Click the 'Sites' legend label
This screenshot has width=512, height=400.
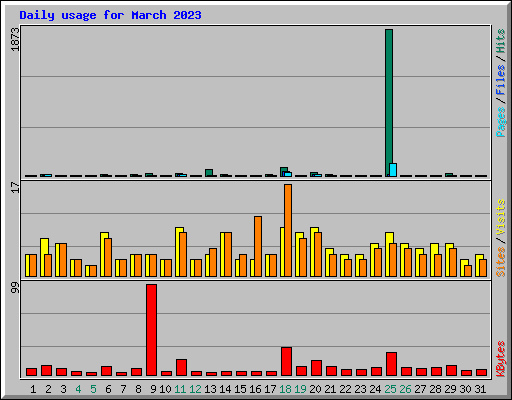pyautogui.click(x=500, y=262)
